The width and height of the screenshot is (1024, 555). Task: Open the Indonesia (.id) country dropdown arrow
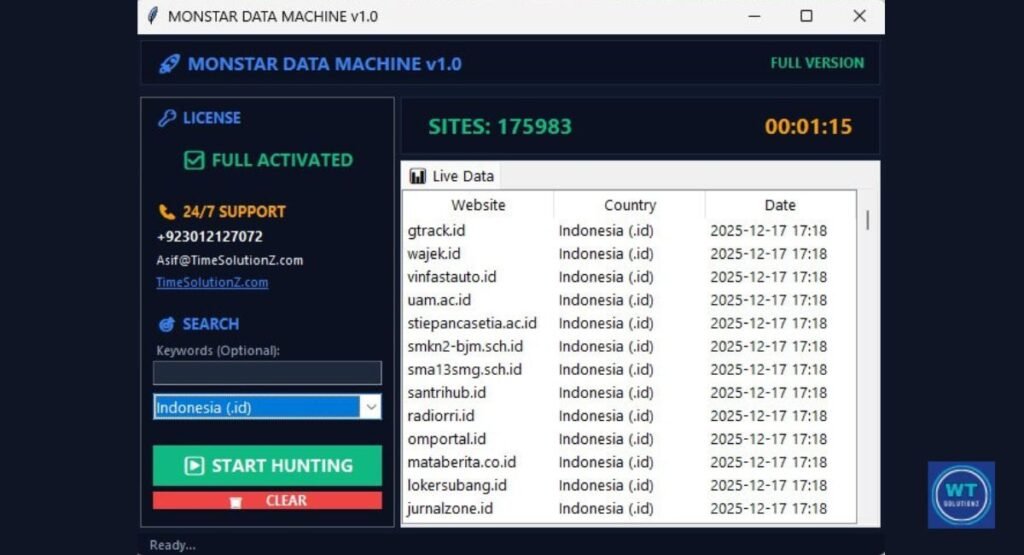370,407
